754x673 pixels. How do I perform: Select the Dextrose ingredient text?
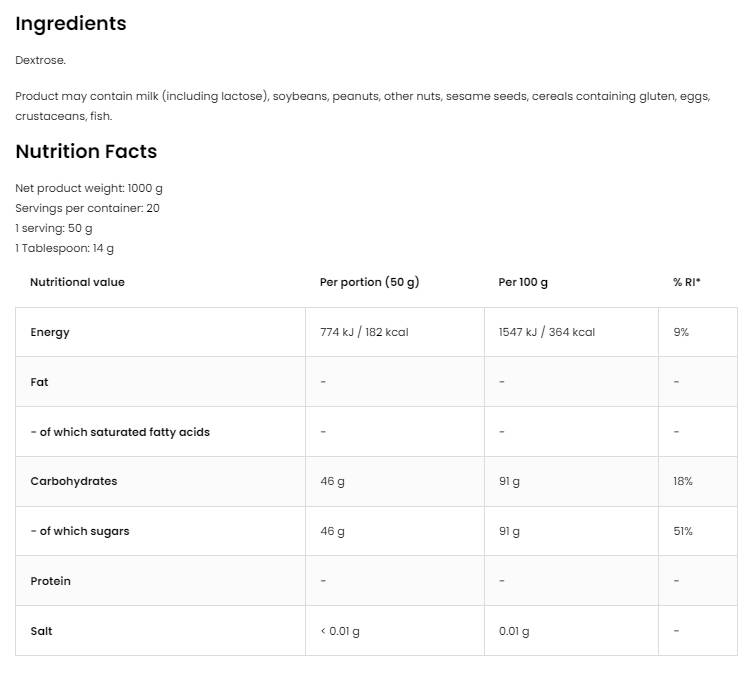pyautogui.click(x=40, y=60)
